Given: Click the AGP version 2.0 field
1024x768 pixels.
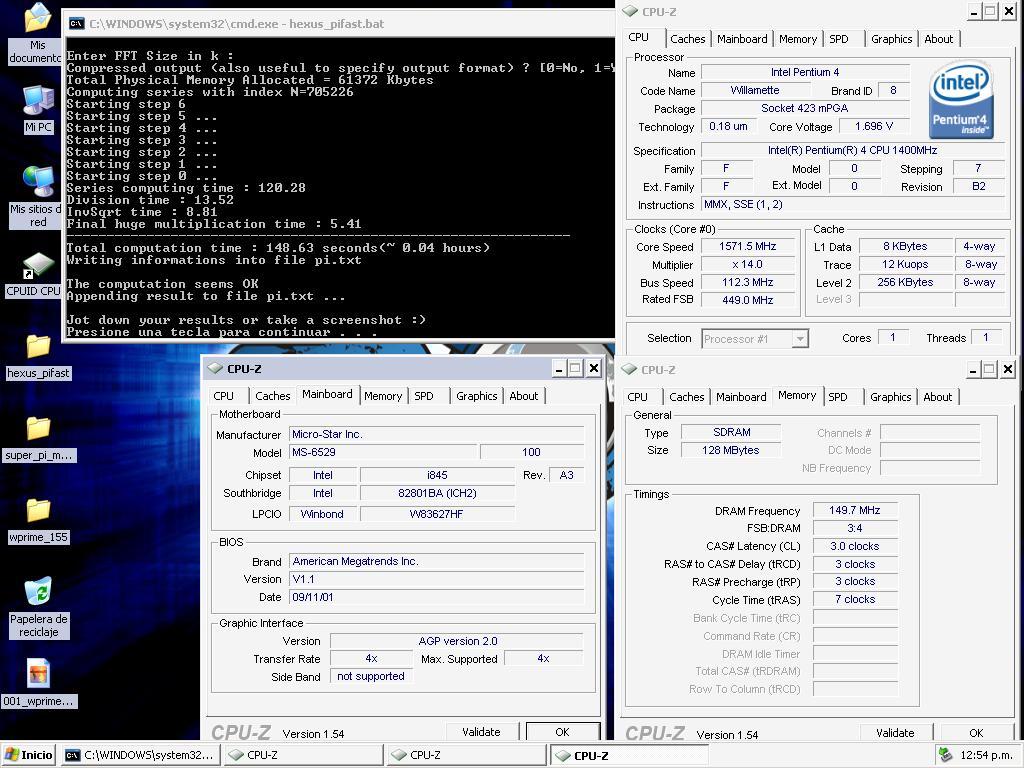Looking at the screenshot, I should [x=457, y=641].
